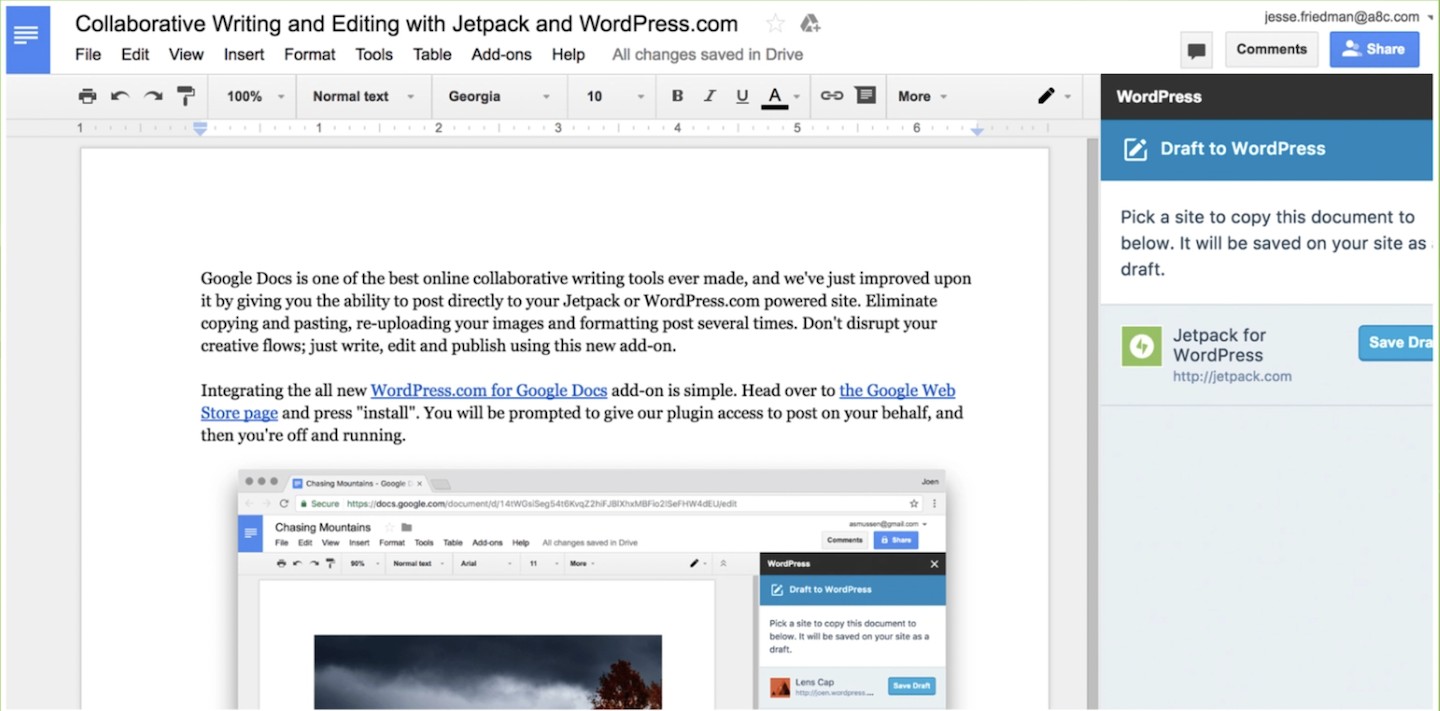Viewport: 1440px width, 711px height.
Task: Toggle bold formatting
Action: [677, 96]
